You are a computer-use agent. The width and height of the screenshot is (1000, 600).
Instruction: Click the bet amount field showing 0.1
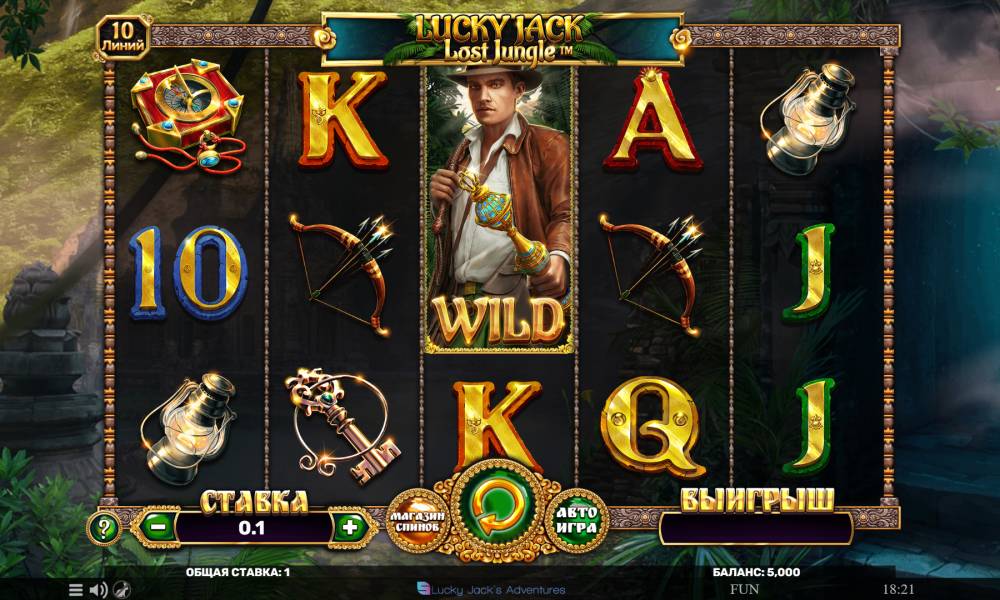point(254,528)
